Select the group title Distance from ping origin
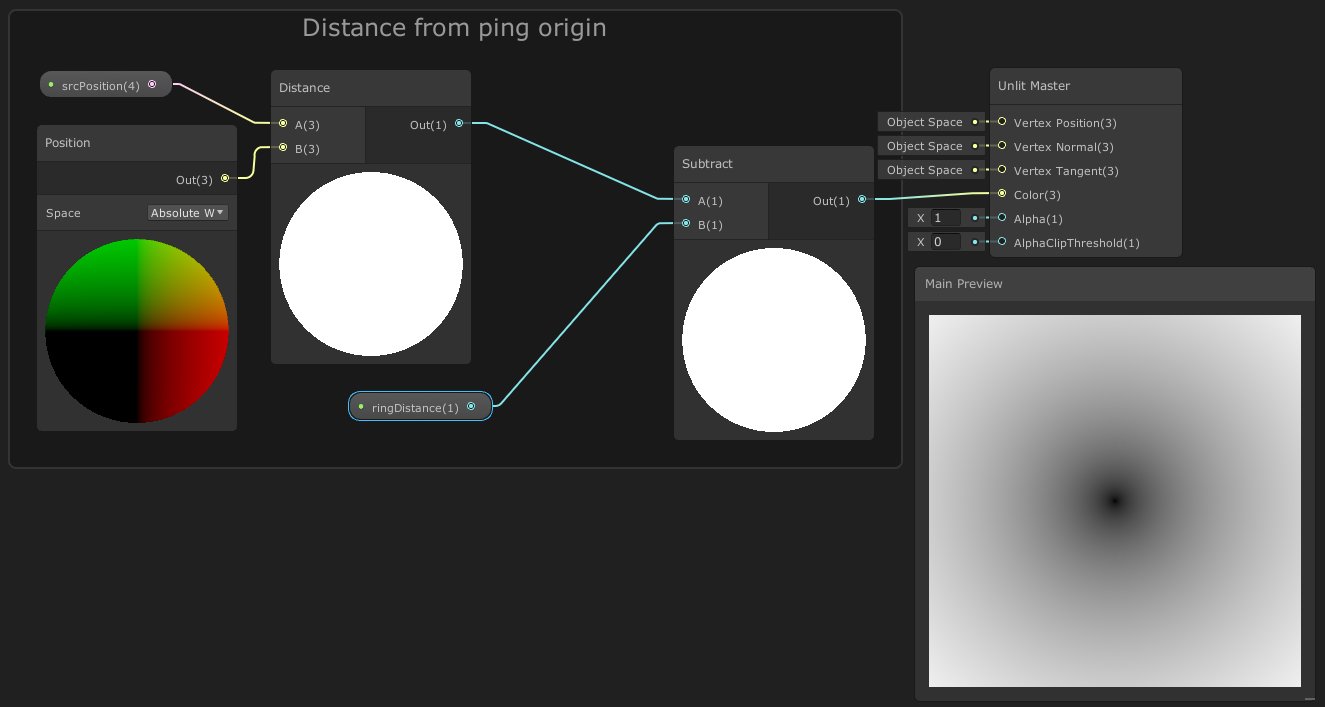This screenshot has width=1325, height=707. 454,28
